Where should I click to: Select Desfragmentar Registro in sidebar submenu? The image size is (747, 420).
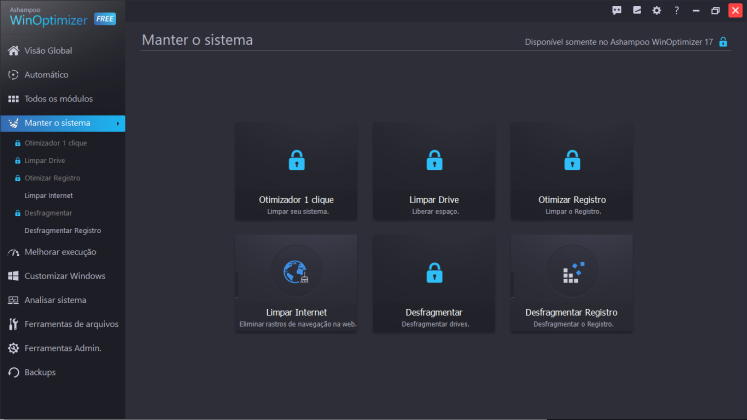(63, 230)
